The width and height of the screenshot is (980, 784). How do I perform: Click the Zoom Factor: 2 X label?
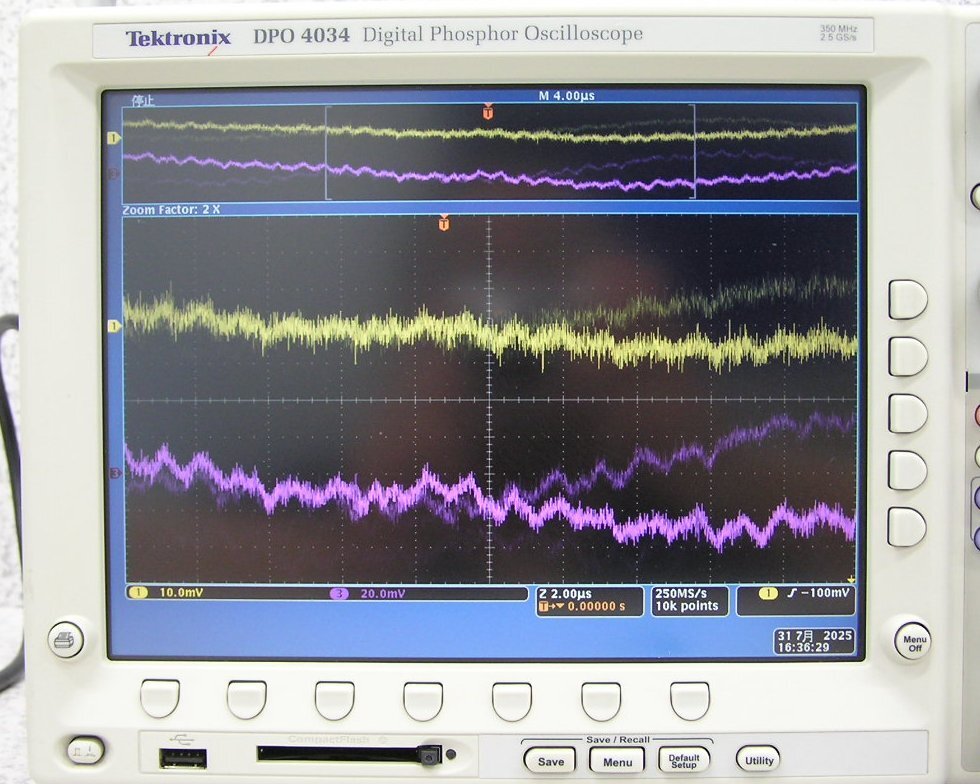[171, 209]
